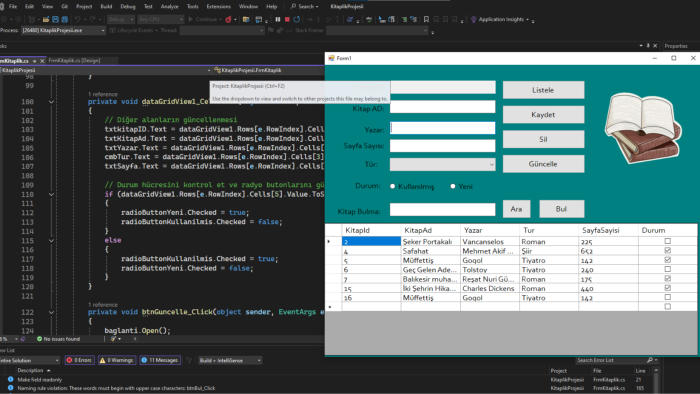700x394 pixels.
Task: Toggle 0 Errors filter button
Action: (79, 360)
